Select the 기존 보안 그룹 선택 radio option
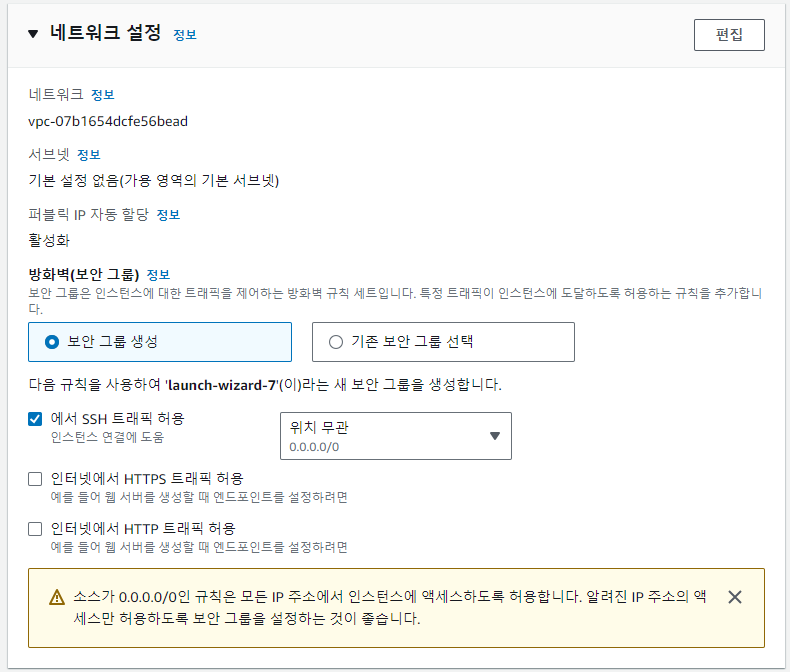The width and height of the screenshot is (790, 672). click(443, 342)
